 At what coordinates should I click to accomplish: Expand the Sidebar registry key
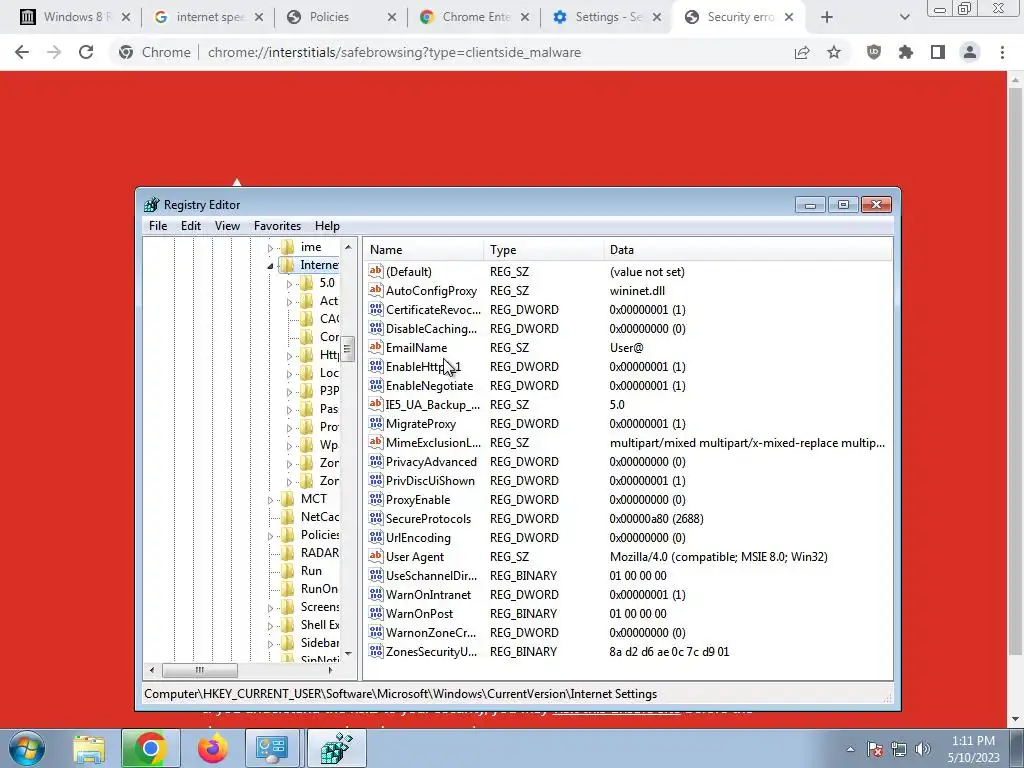tap(270, 644)
